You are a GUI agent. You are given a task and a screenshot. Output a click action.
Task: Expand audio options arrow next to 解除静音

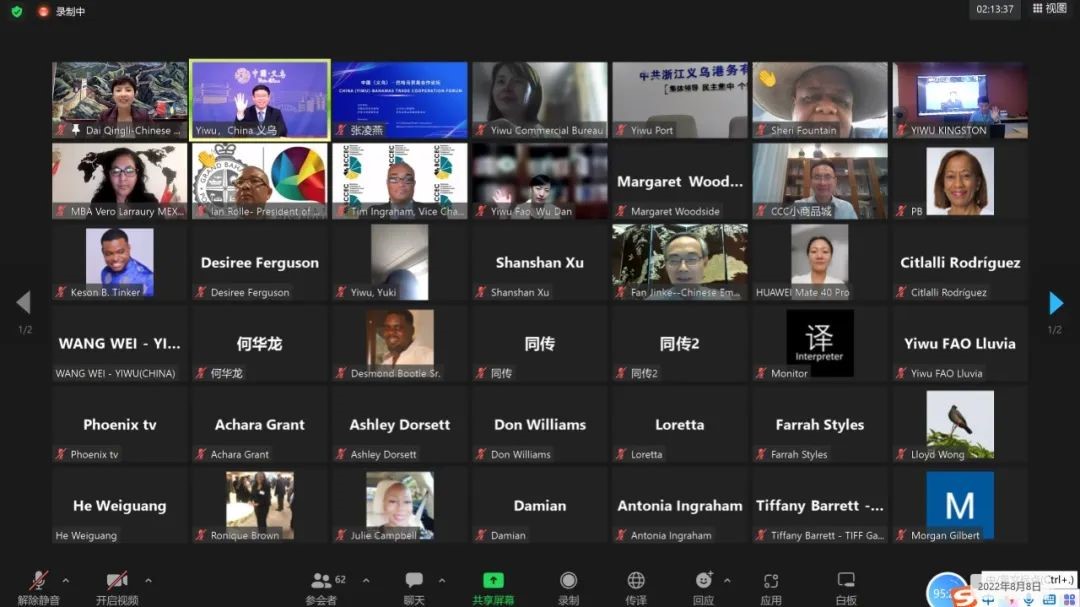click(x=65, y=580)
